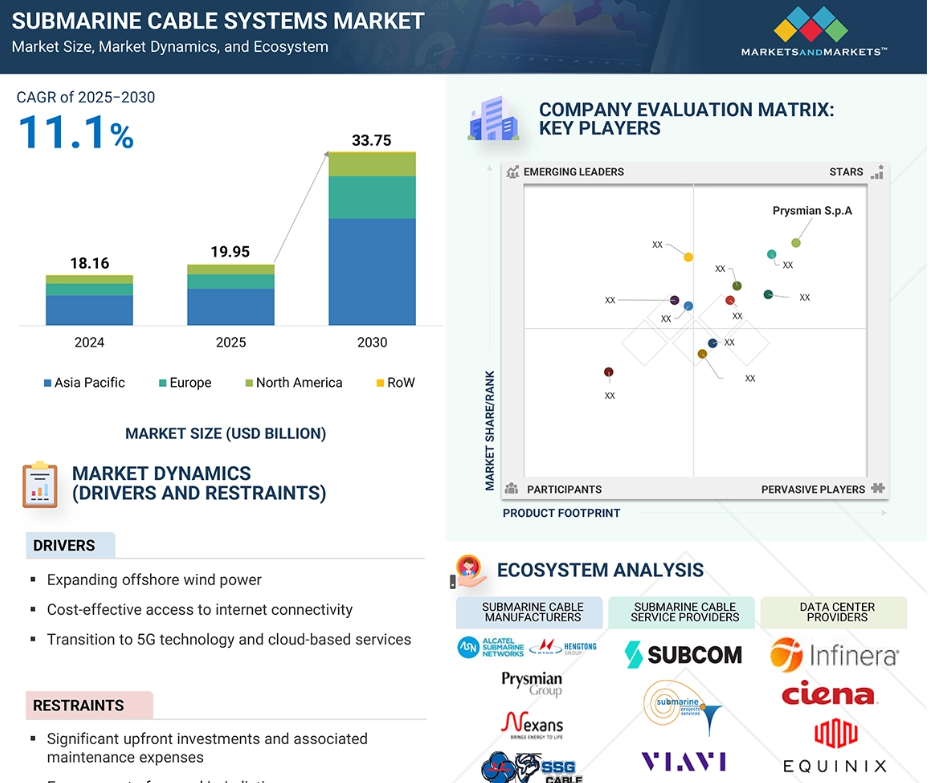
Task: Click 'Transition to 5G technology' bullet
Action: [x=229, y=639]
